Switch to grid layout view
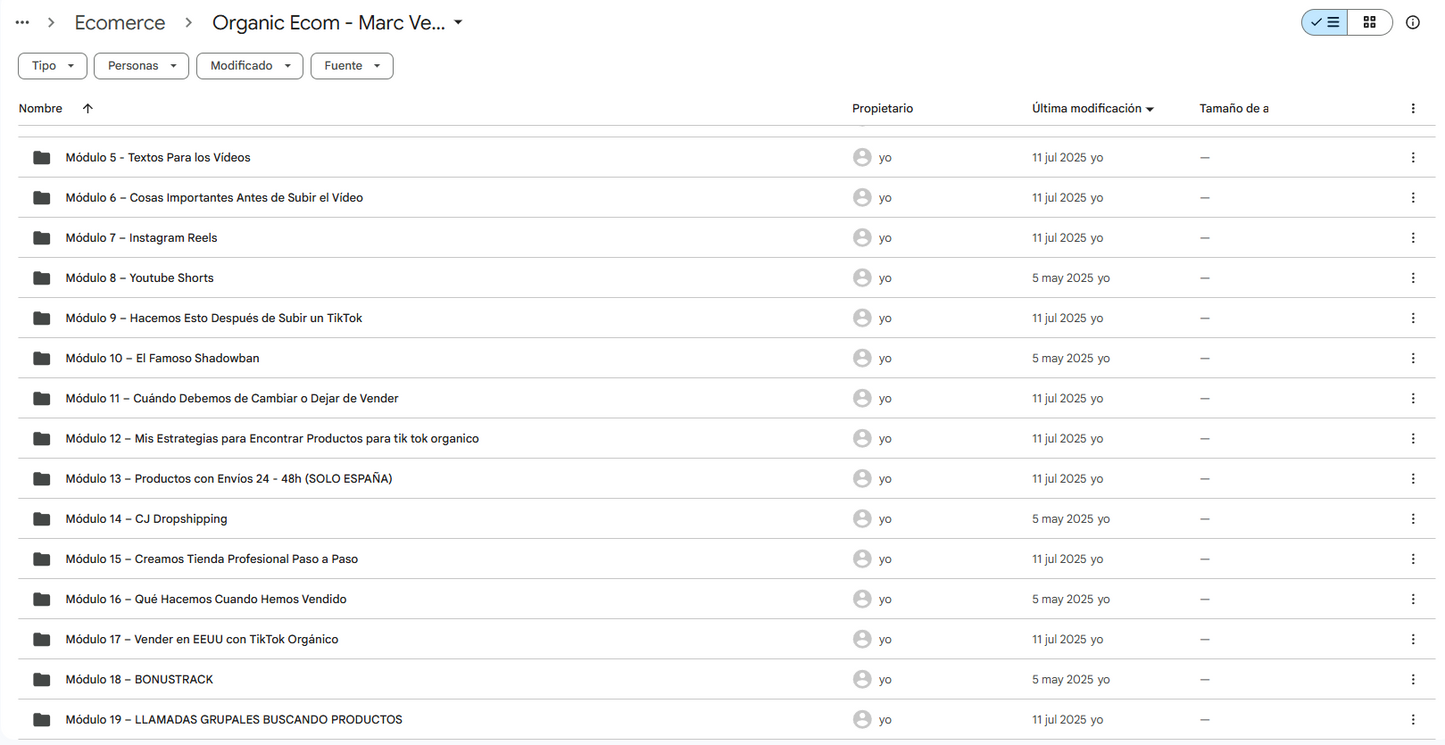Image resolution: width=1445 pixels, height=745 pixels. (x=1370, y=22)
